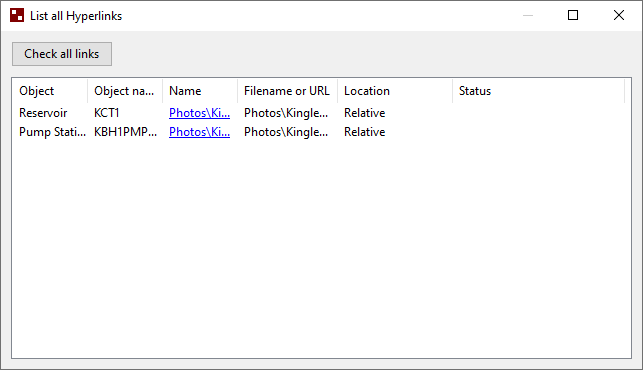Select the KBH1PMP object name cell
The height and width of the screenshot is (370, 643).
(x=125, y=132)
